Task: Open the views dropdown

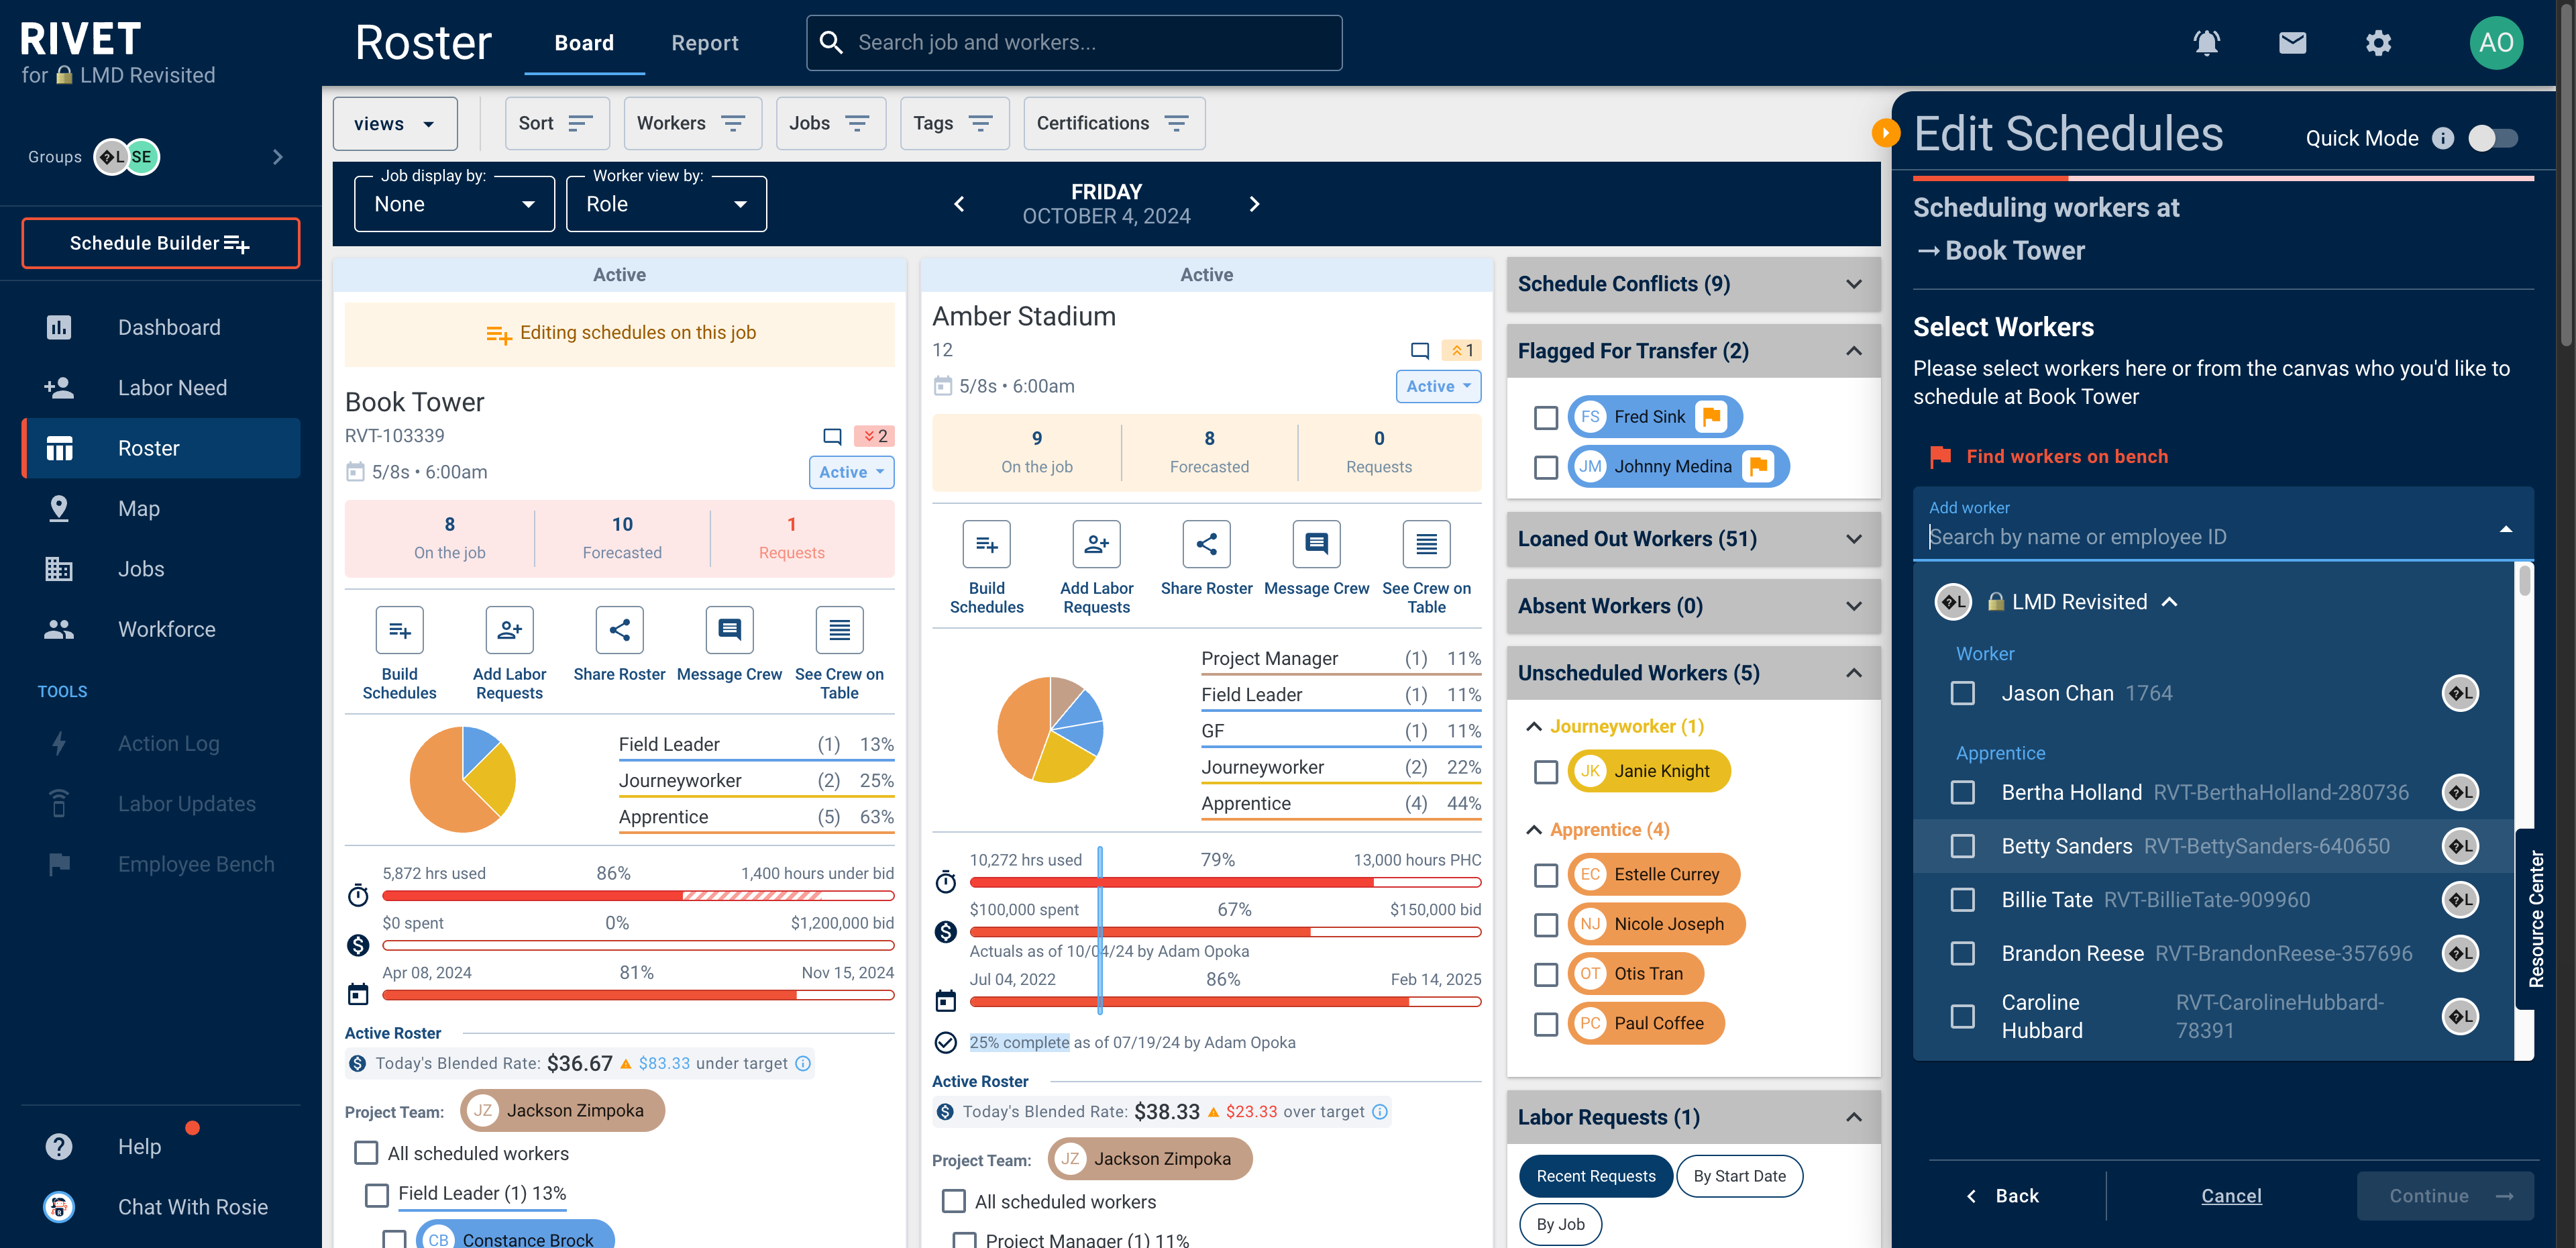Action: [395, 123]
